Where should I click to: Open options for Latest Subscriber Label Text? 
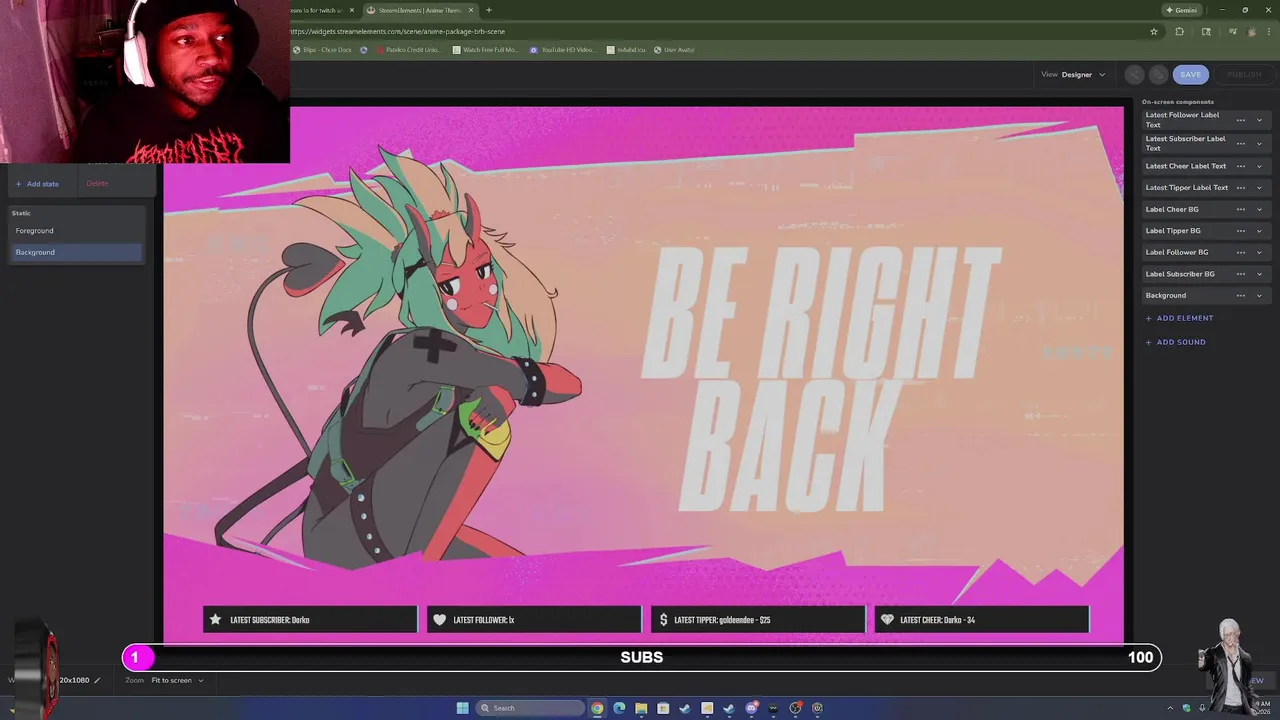click(x=1240, y=143)
